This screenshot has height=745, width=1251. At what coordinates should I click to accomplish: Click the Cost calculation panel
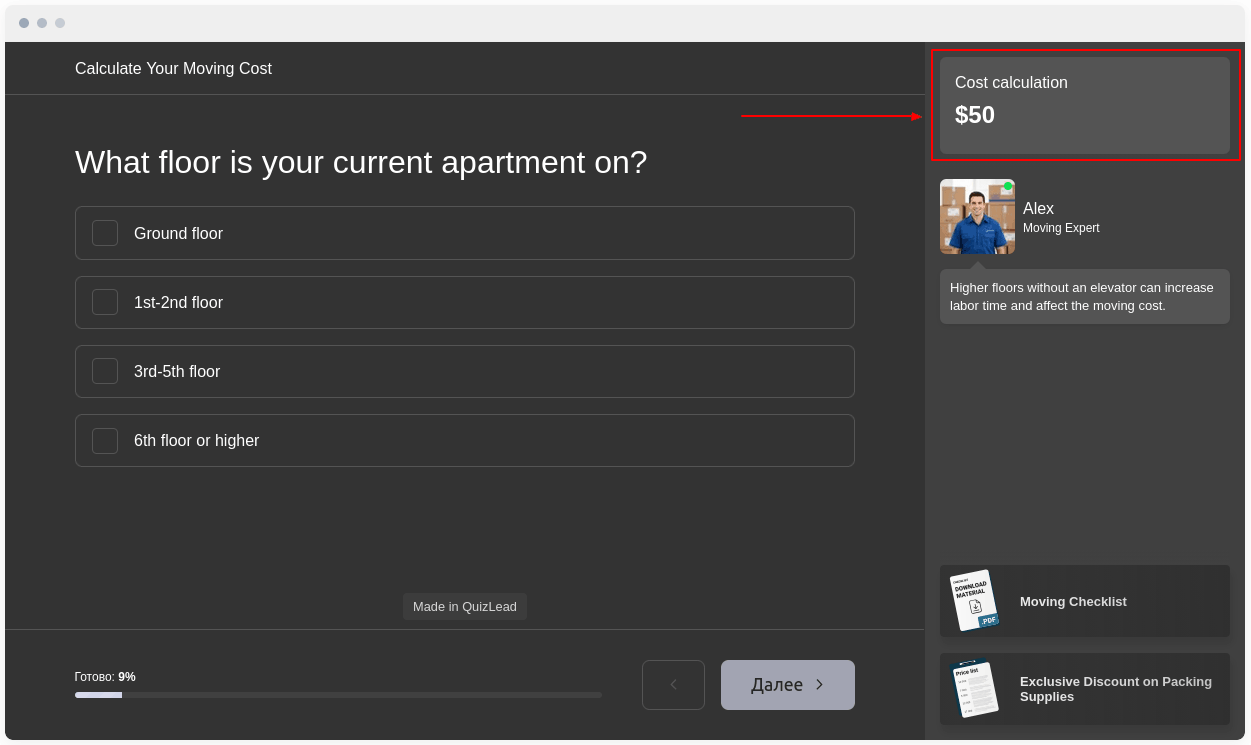(x=1085, y=105)
